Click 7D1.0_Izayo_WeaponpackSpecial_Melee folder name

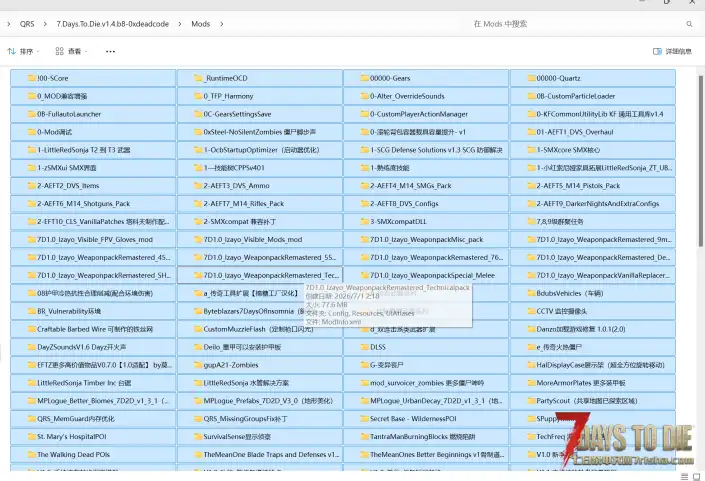432,275
